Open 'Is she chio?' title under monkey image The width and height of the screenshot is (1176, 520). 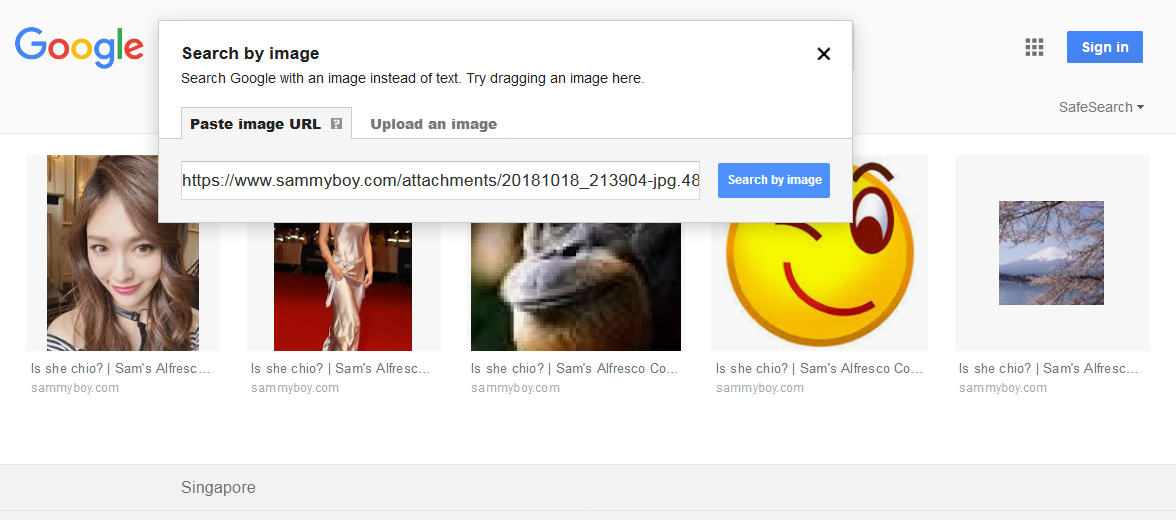click(x=574, y=369)
